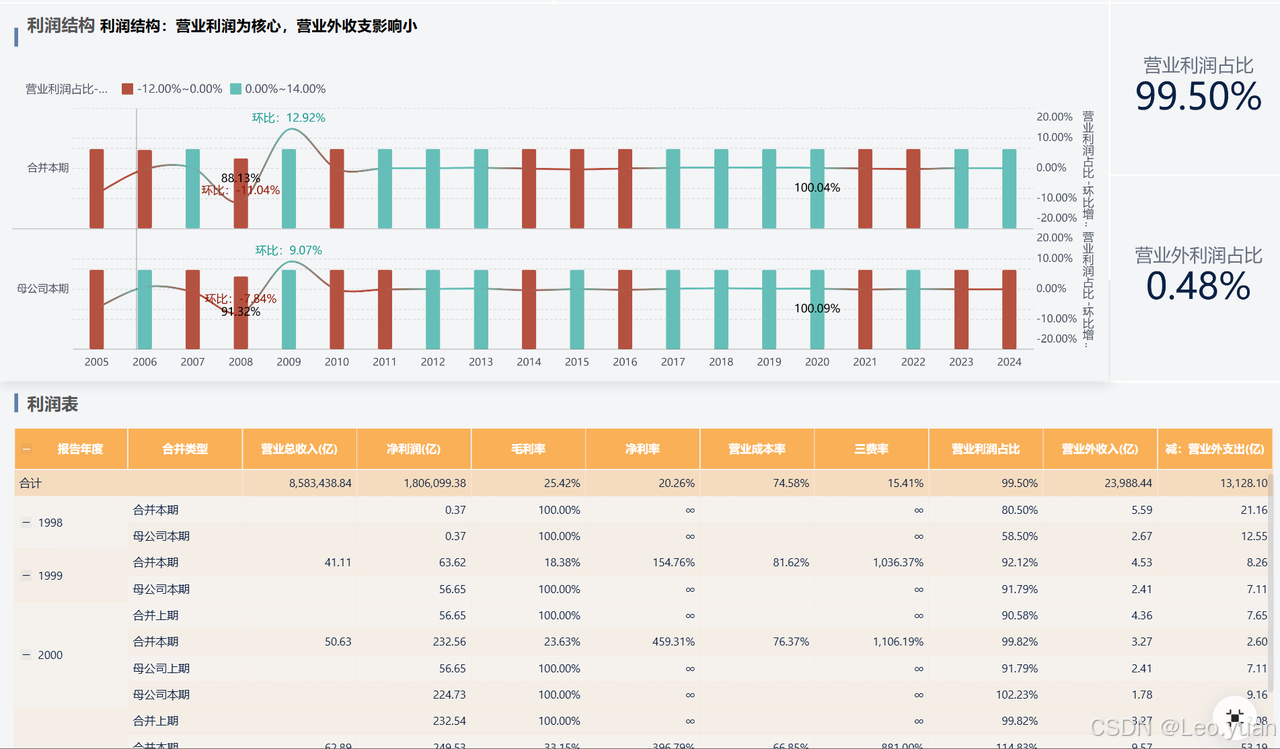
Task: Toggle the red -12.00%~0.00% legend swatch
Action: tap(127, 89)
